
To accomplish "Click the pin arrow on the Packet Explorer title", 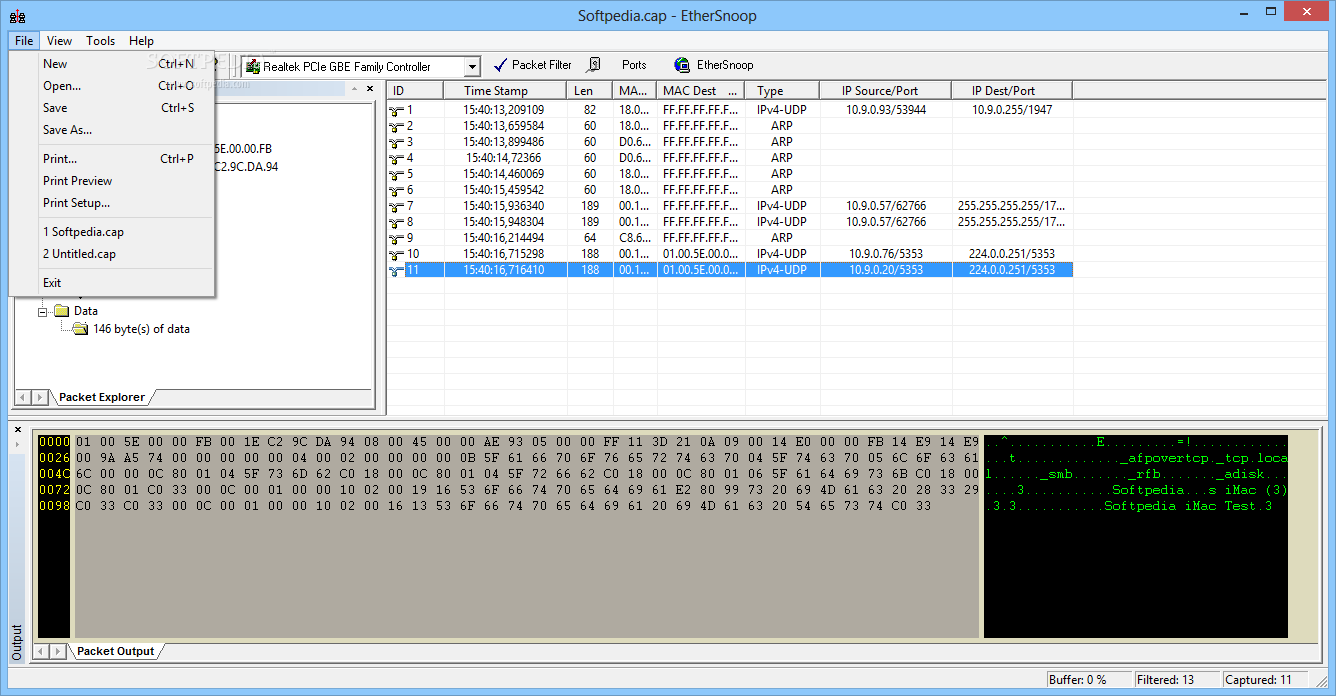I will click(353, 89).
